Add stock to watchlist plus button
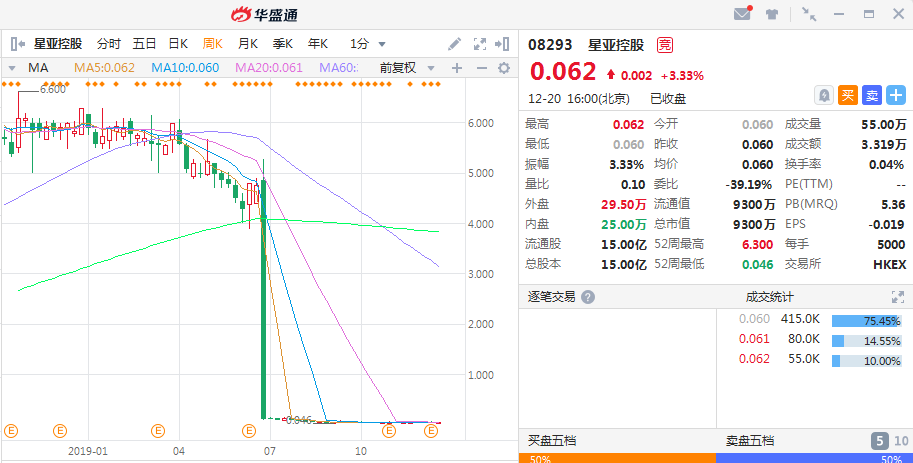913x463 pixels. pyautogui.click(x=896, y=96)
